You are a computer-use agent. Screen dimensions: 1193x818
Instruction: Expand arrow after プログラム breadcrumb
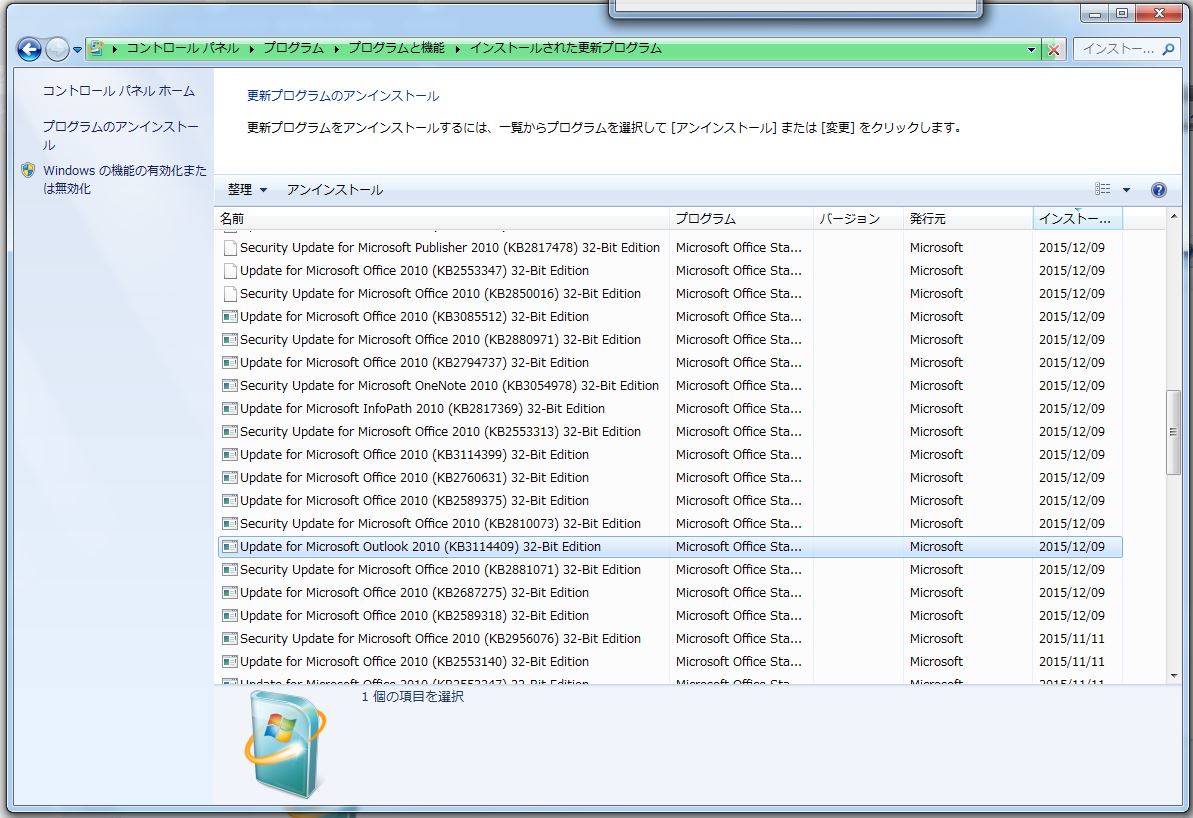click(x=336, y=49)
